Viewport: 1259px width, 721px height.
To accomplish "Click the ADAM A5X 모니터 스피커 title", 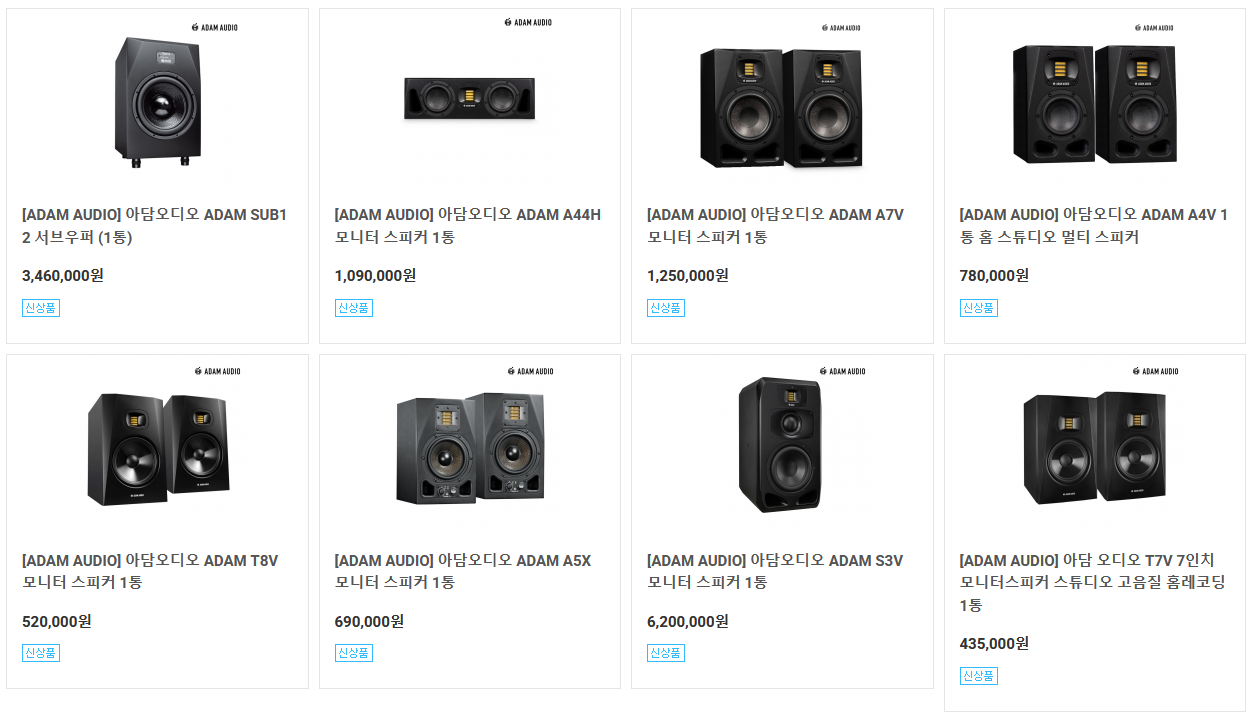I will pos(462,571).
